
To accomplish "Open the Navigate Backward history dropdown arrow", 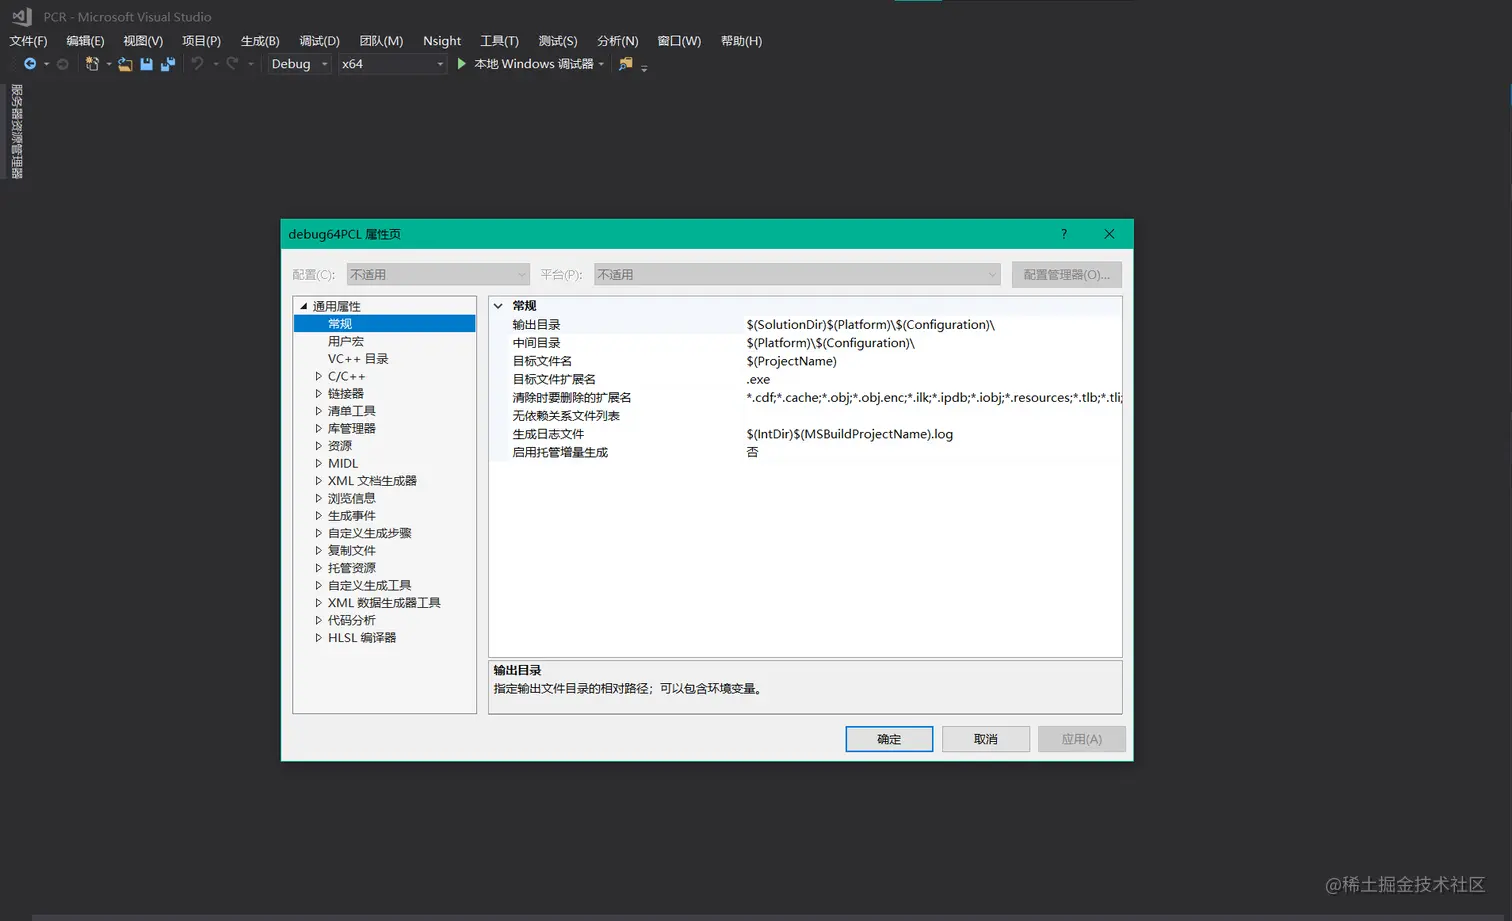I will (46, 64).
